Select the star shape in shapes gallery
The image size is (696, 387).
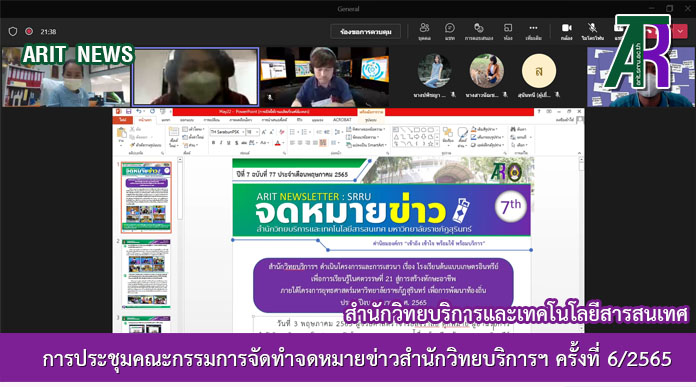[430, 144]
